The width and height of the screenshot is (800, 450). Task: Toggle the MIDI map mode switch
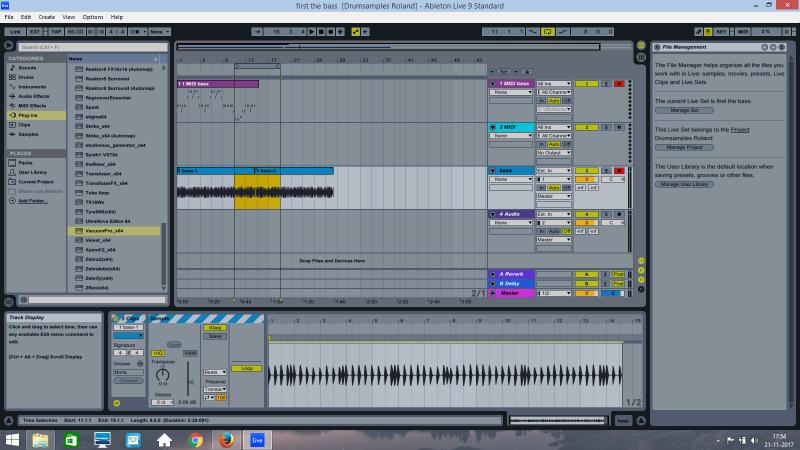pyautogui.click(x=743, y=32)
